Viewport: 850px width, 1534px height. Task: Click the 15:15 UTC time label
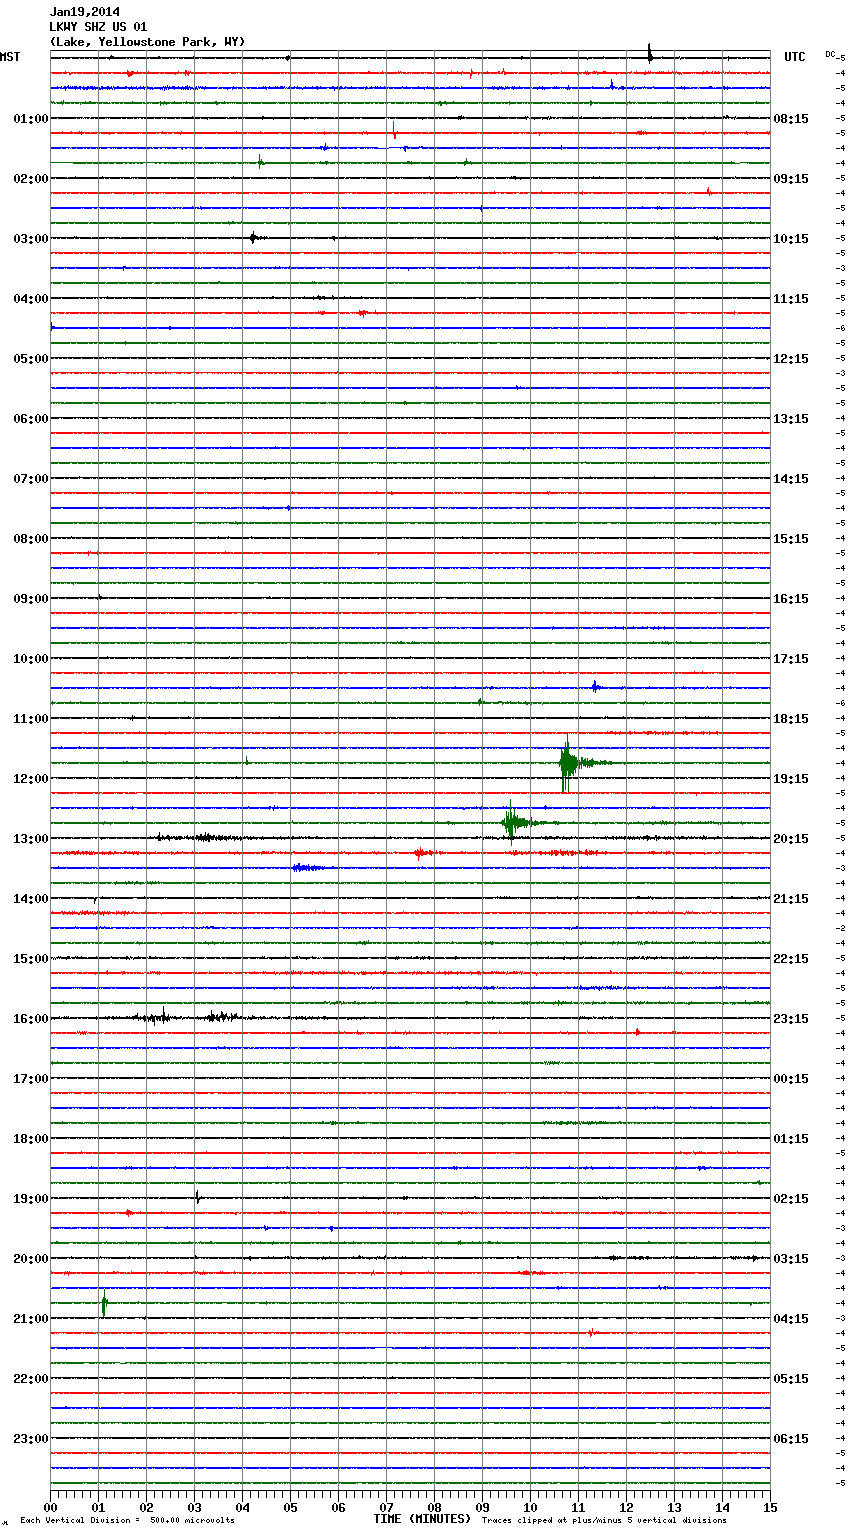tap(791, 539)
